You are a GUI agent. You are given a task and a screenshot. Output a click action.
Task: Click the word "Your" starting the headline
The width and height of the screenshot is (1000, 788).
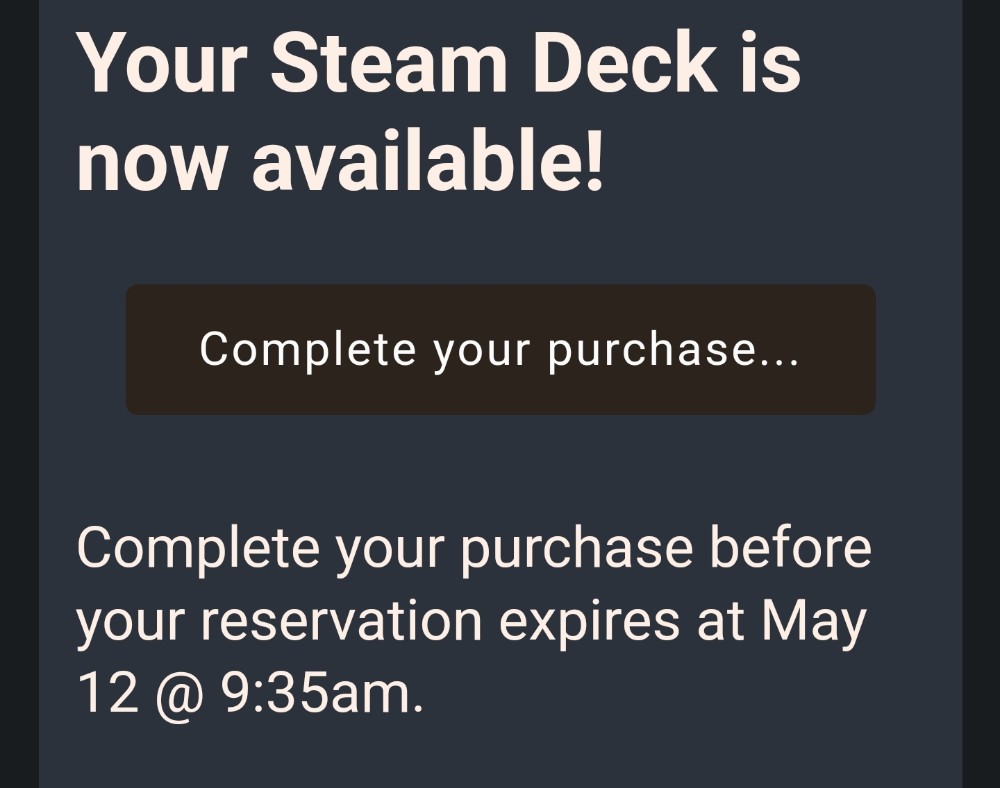[162, 64]
